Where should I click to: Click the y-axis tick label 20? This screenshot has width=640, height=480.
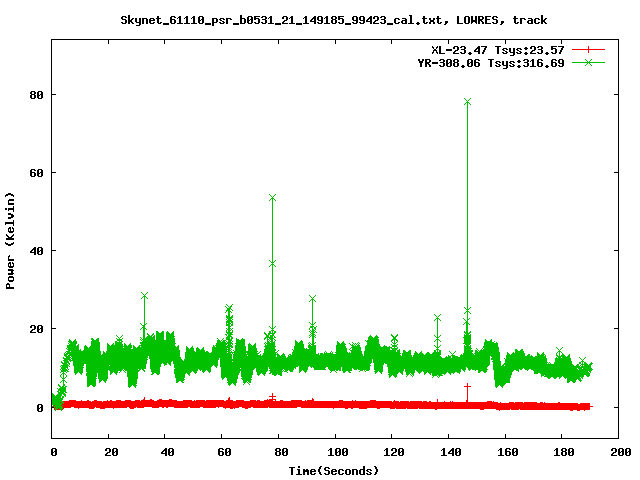35,329
